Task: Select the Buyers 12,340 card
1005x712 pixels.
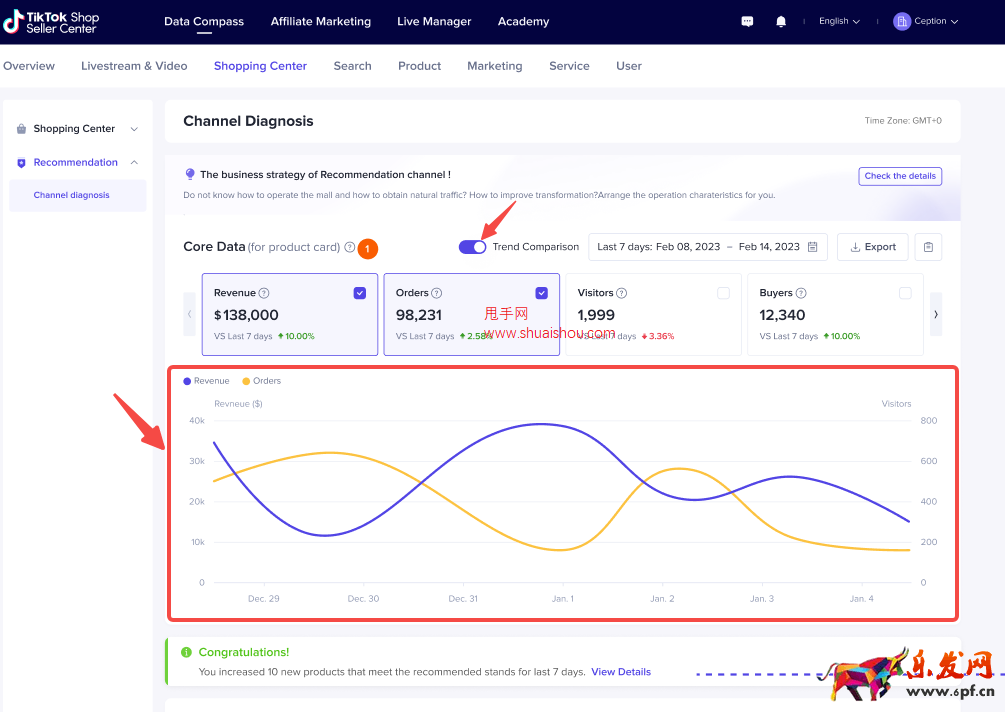Action: point(835,314)
